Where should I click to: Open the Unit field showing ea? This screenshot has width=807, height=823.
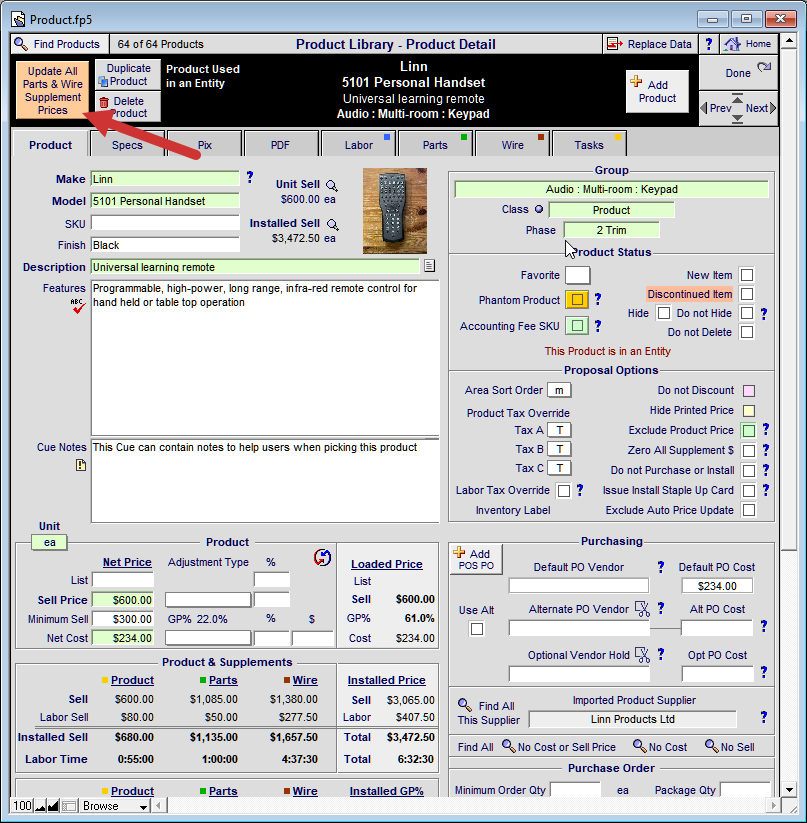point(49,542)
